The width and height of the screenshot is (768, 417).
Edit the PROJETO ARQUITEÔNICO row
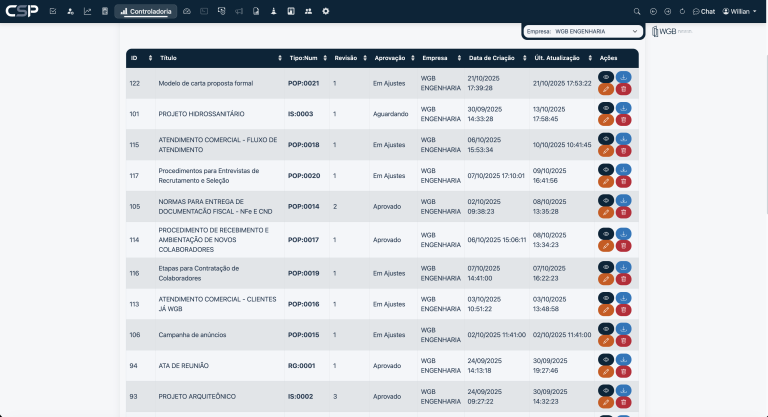point(606,403)
